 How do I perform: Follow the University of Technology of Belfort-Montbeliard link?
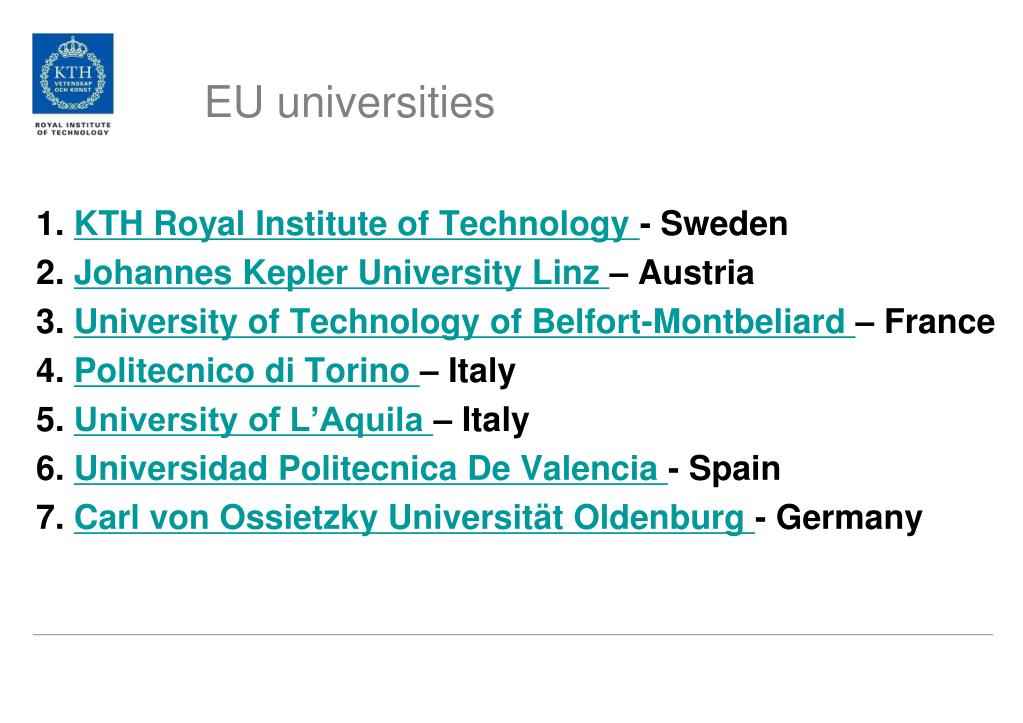464,322
